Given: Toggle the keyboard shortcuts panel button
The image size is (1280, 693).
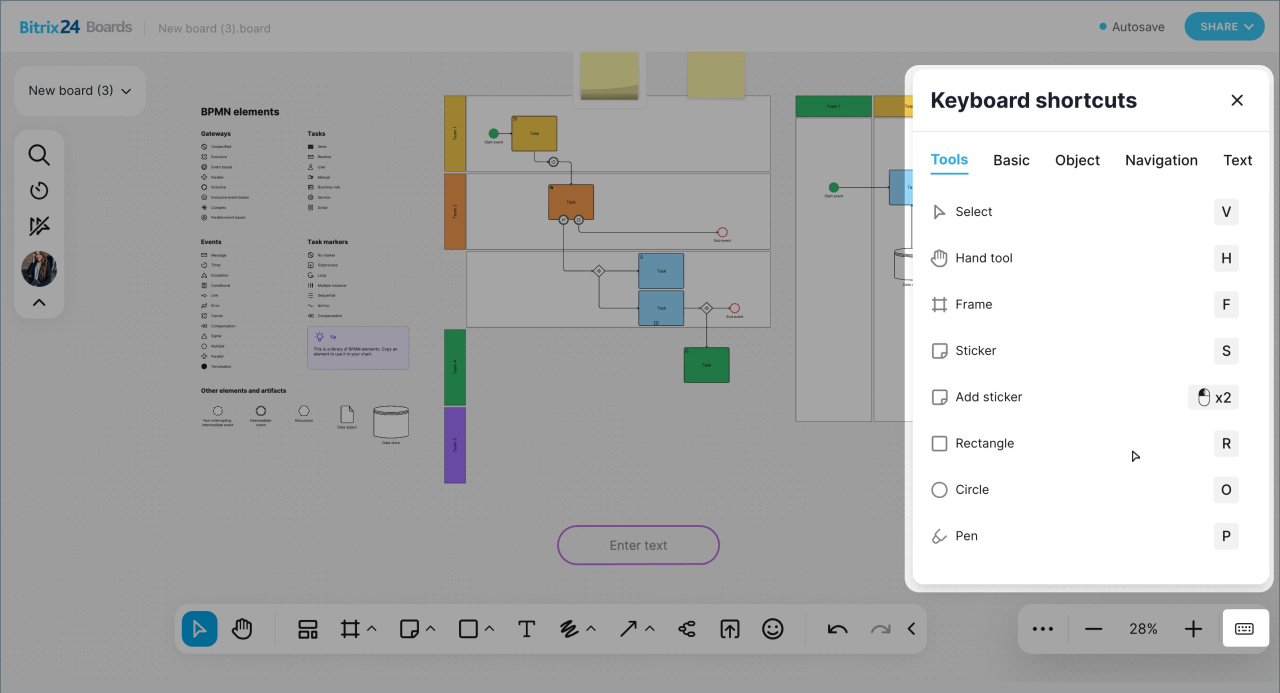Looking at the screenshot, I should click(1244, 629).
